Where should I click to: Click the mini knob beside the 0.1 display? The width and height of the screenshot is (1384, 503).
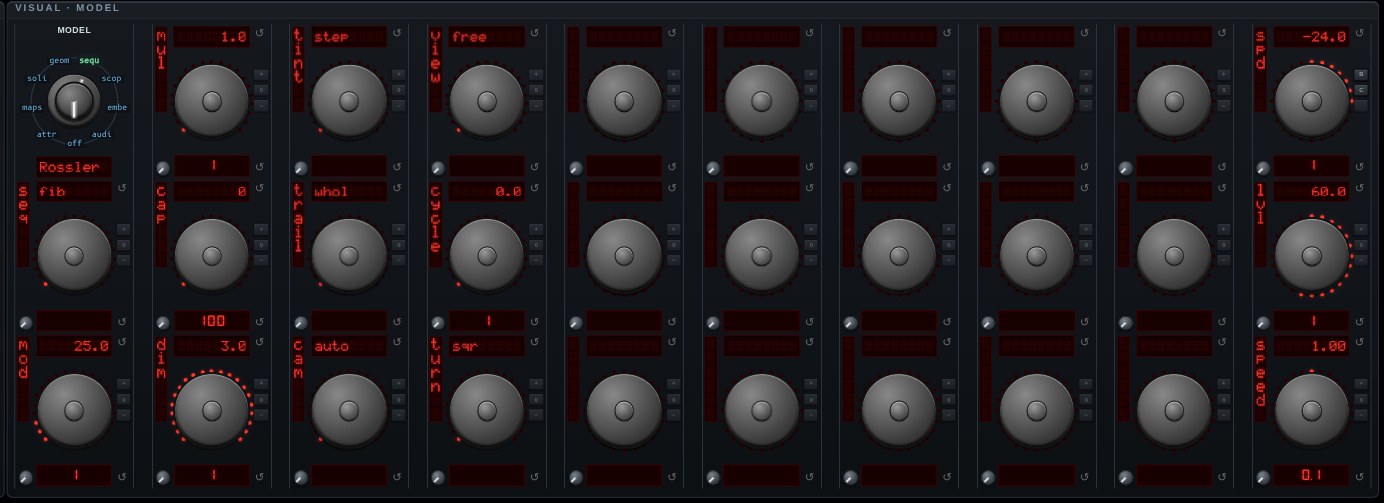click(x=1262, y=477)
